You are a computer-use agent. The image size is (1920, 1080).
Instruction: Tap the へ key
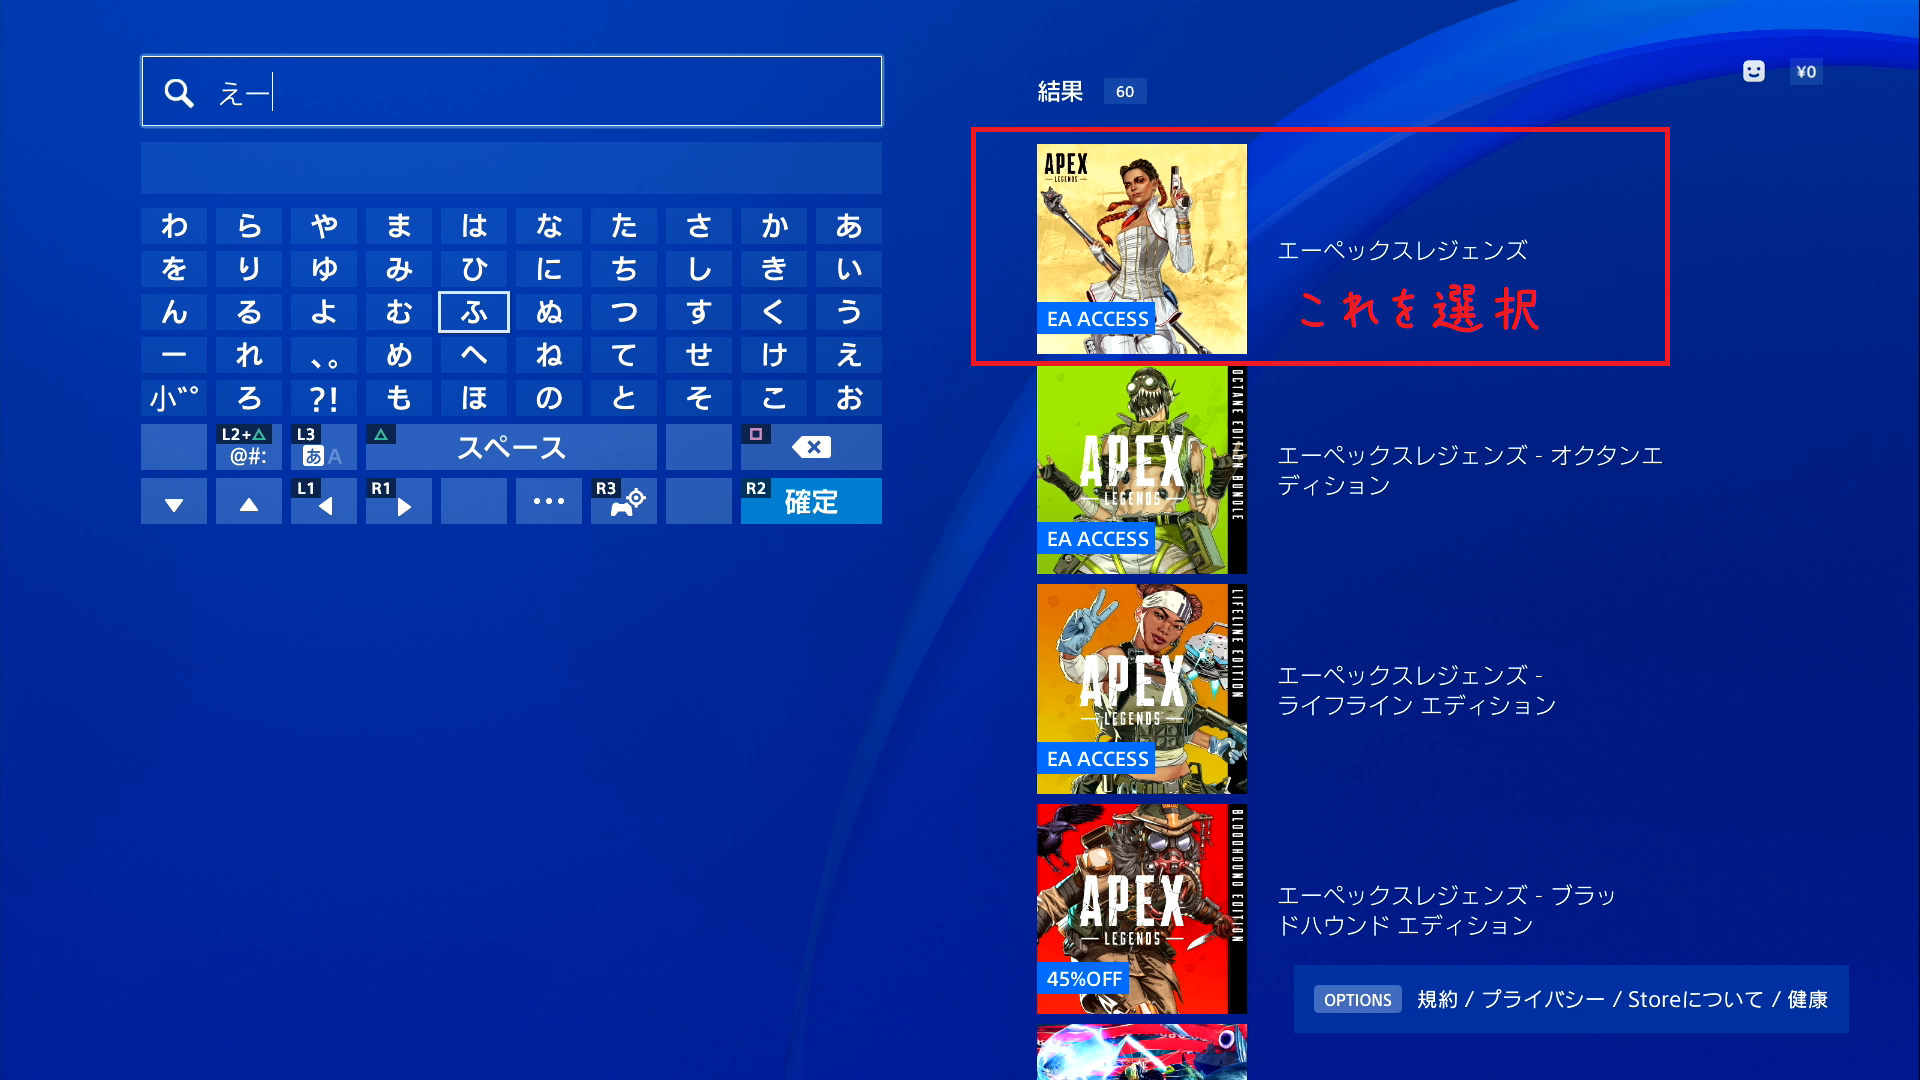[474, 355]
